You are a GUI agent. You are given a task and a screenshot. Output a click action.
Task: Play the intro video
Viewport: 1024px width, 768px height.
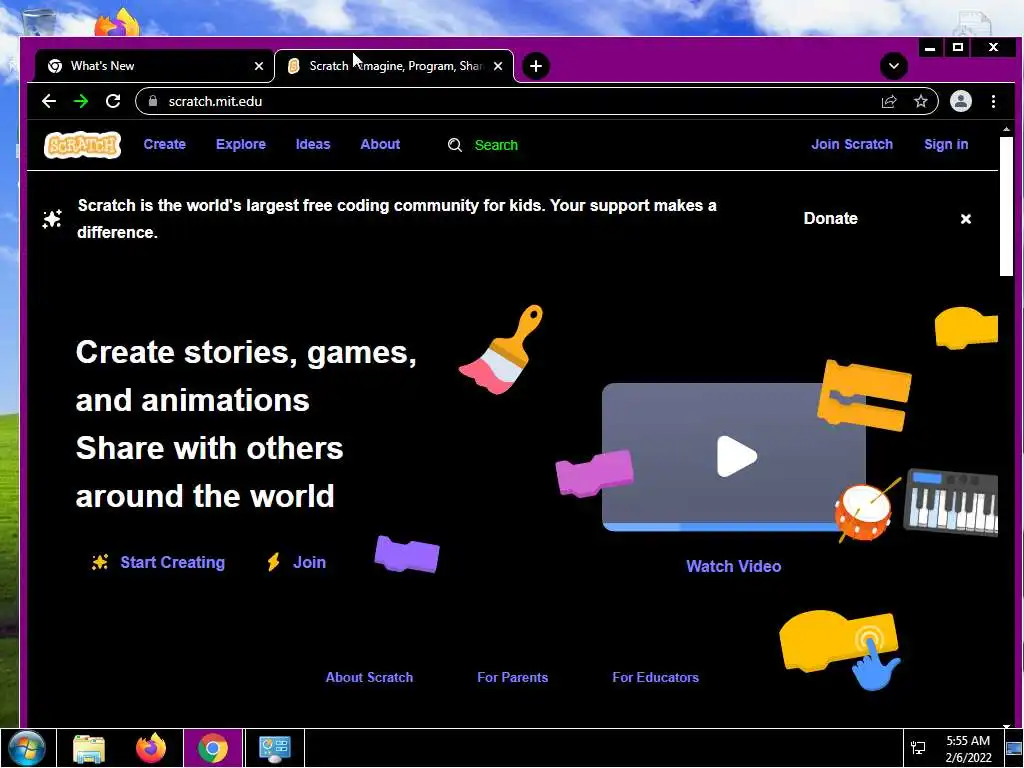tap(737, 456)
